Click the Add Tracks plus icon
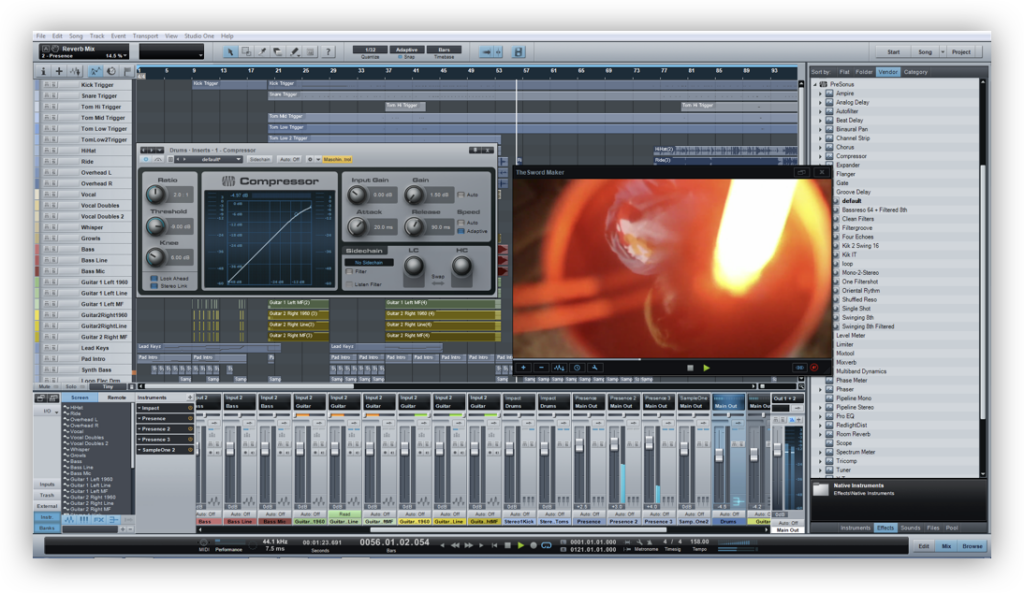Screen dimensions: 1024x593 59,71
